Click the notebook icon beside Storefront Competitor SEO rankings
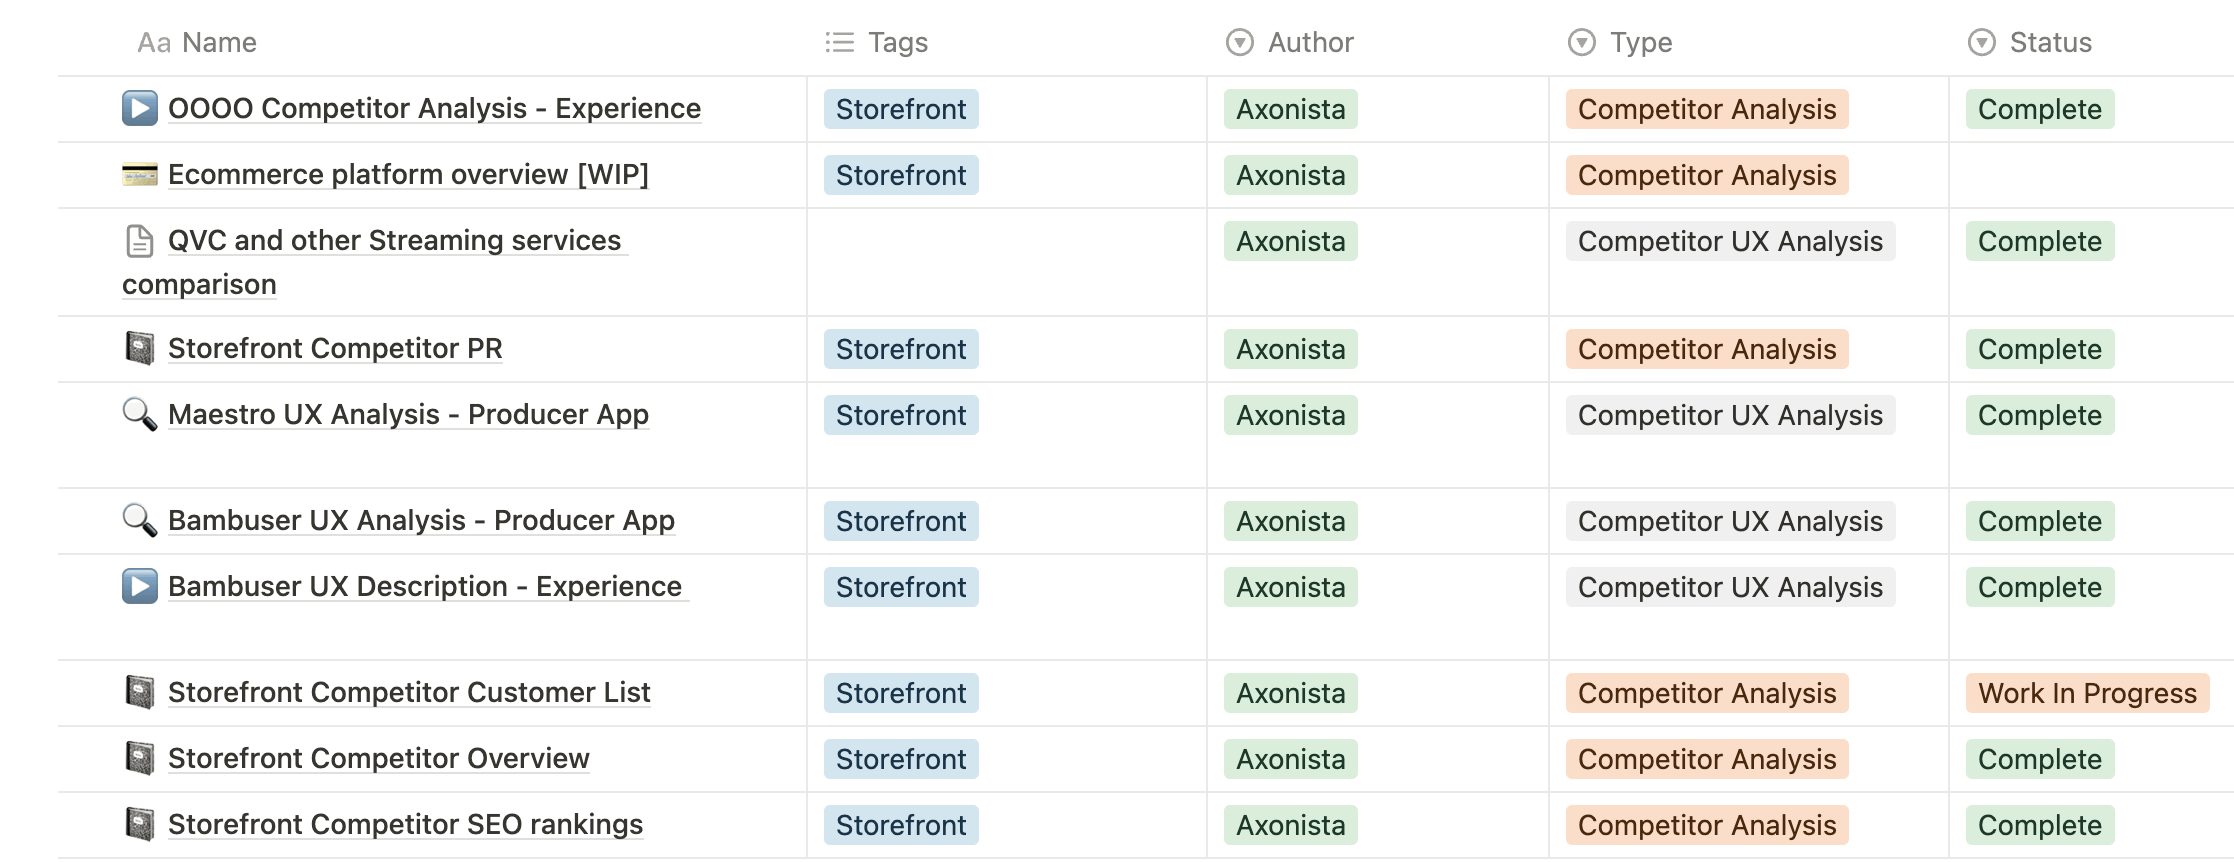This screenshot has height=862, width=2234. click(140, 824)
